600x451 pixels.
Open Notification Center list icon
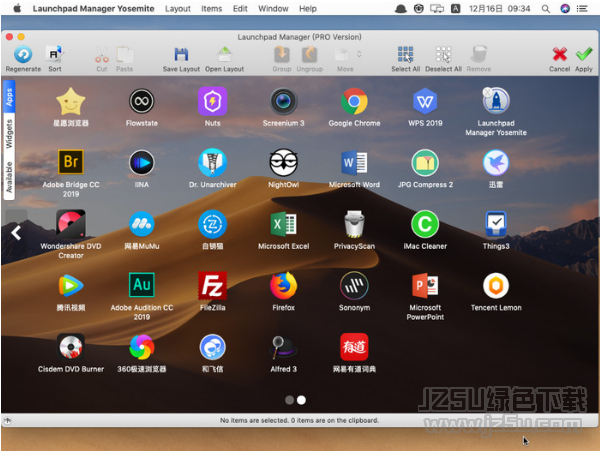[582, 8]
